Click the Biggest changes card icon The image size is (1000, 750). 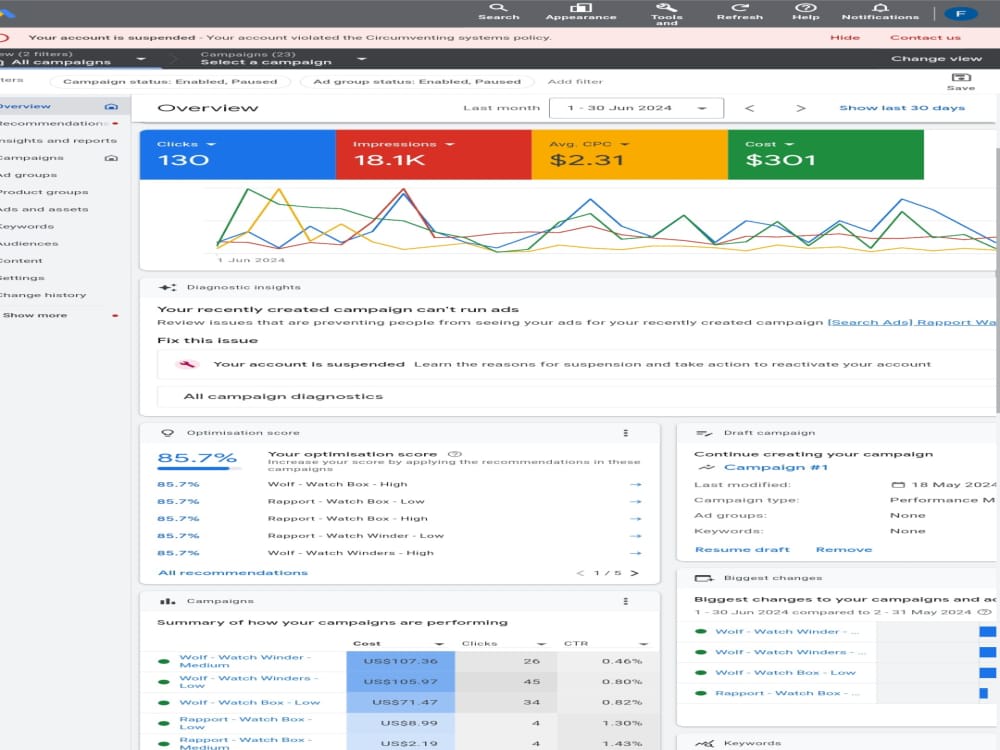(x=703, y=578)
